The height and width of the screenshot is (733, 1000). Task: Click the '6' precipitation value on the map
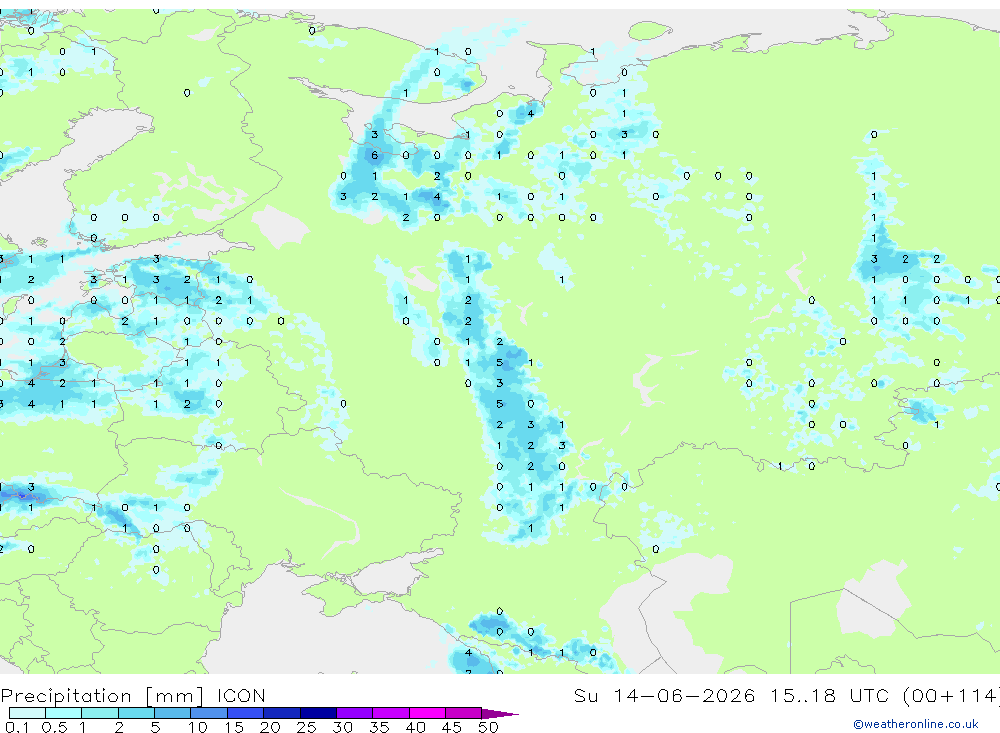pos(374,155)
